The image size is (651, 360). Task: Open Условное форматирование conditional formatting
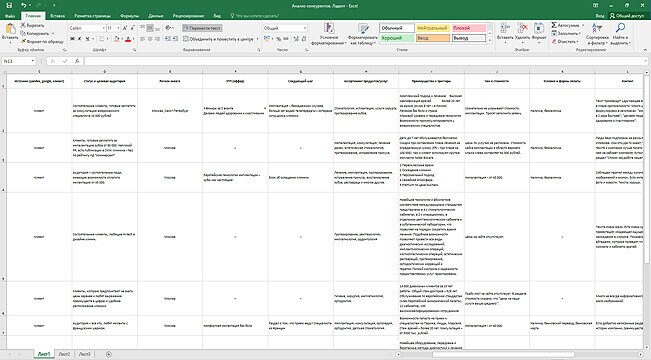click(x=329, y=34)
